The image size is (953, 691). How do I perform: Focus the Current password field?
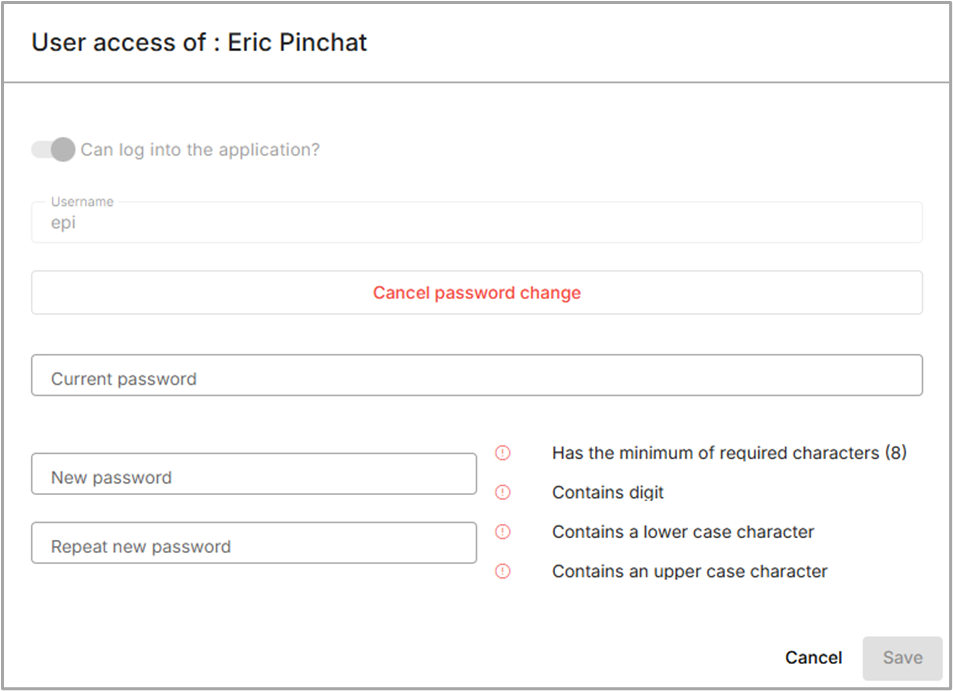click(476, 379)
